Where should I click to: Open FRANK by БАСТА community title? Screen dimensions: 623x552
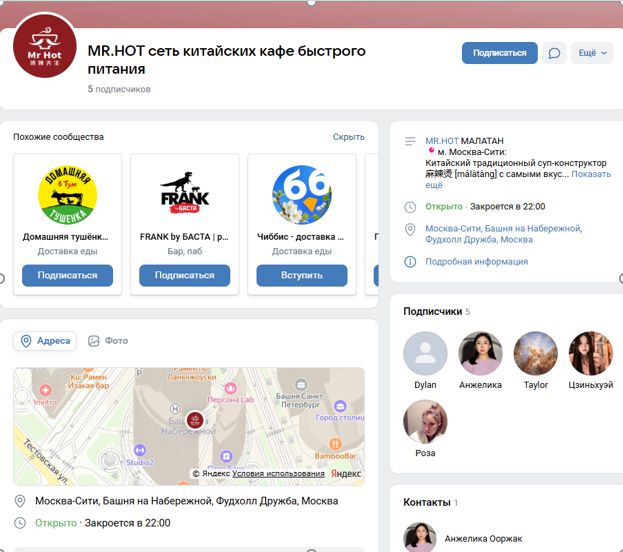184,237
